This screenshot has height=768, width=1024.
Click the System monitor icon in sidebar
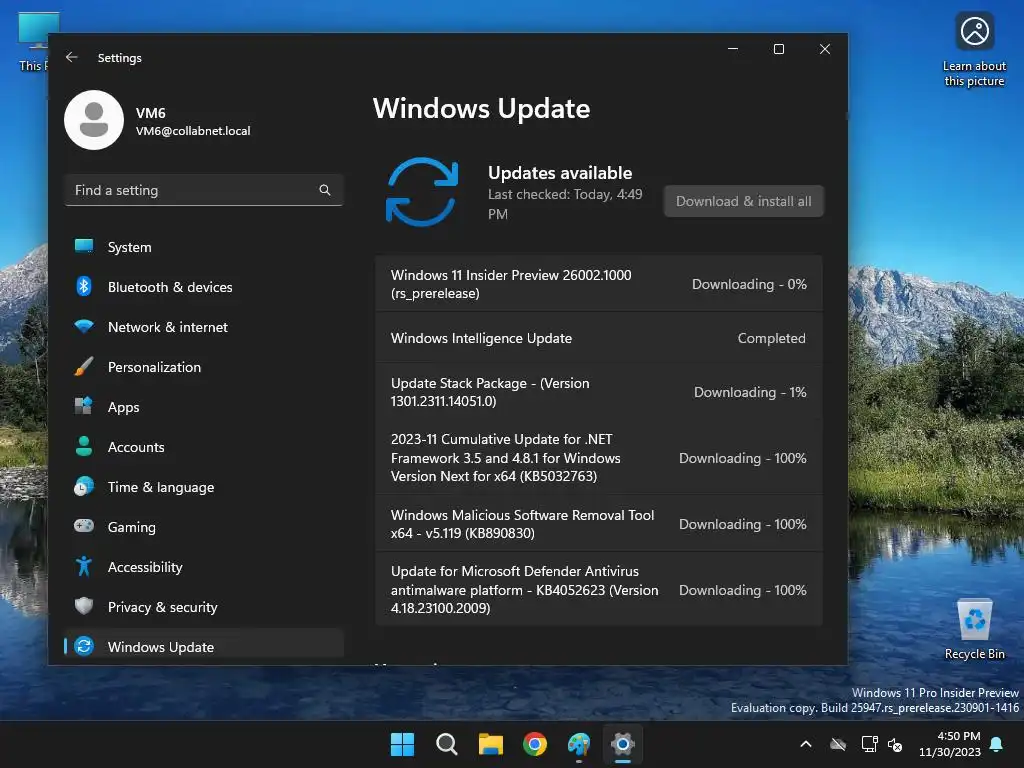(84, 246)
